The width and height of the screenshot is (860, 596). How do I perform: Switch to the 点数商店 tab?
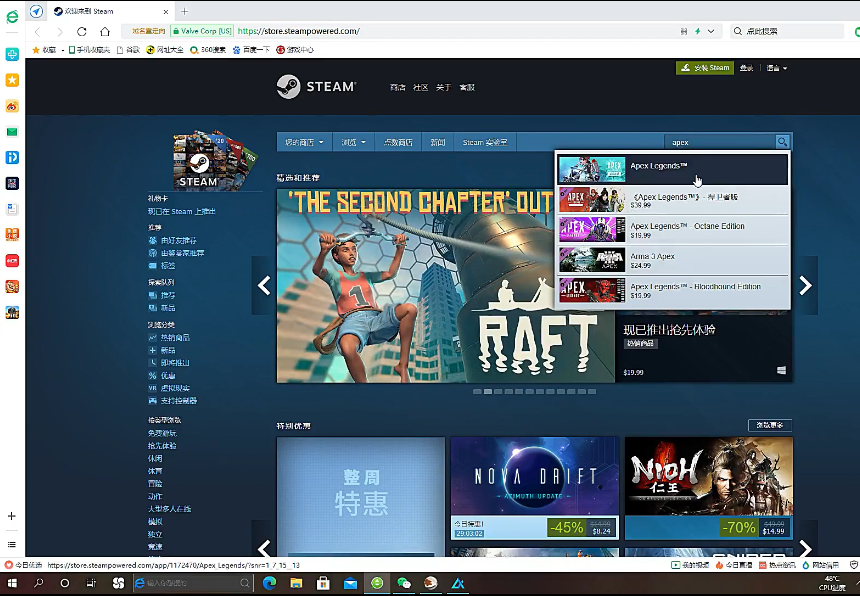point(398,142)
